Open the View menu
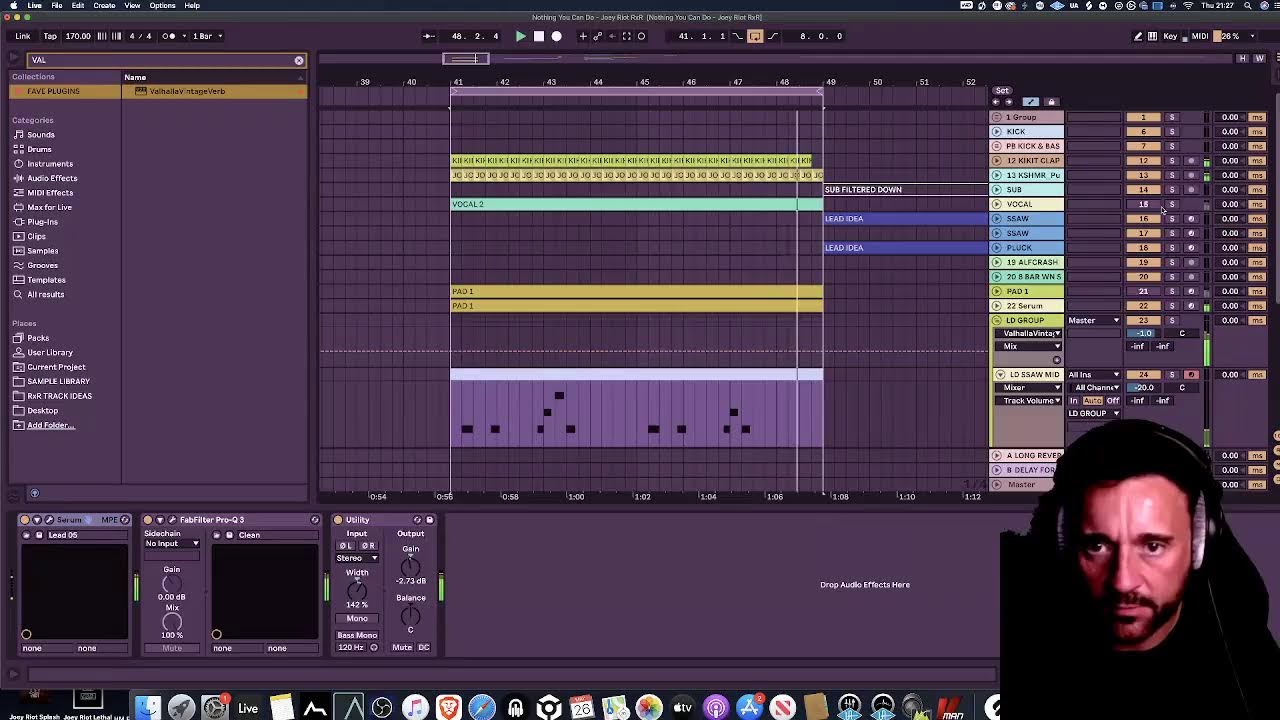Screen dimensions: 1280x720 (x=132, y=6)
